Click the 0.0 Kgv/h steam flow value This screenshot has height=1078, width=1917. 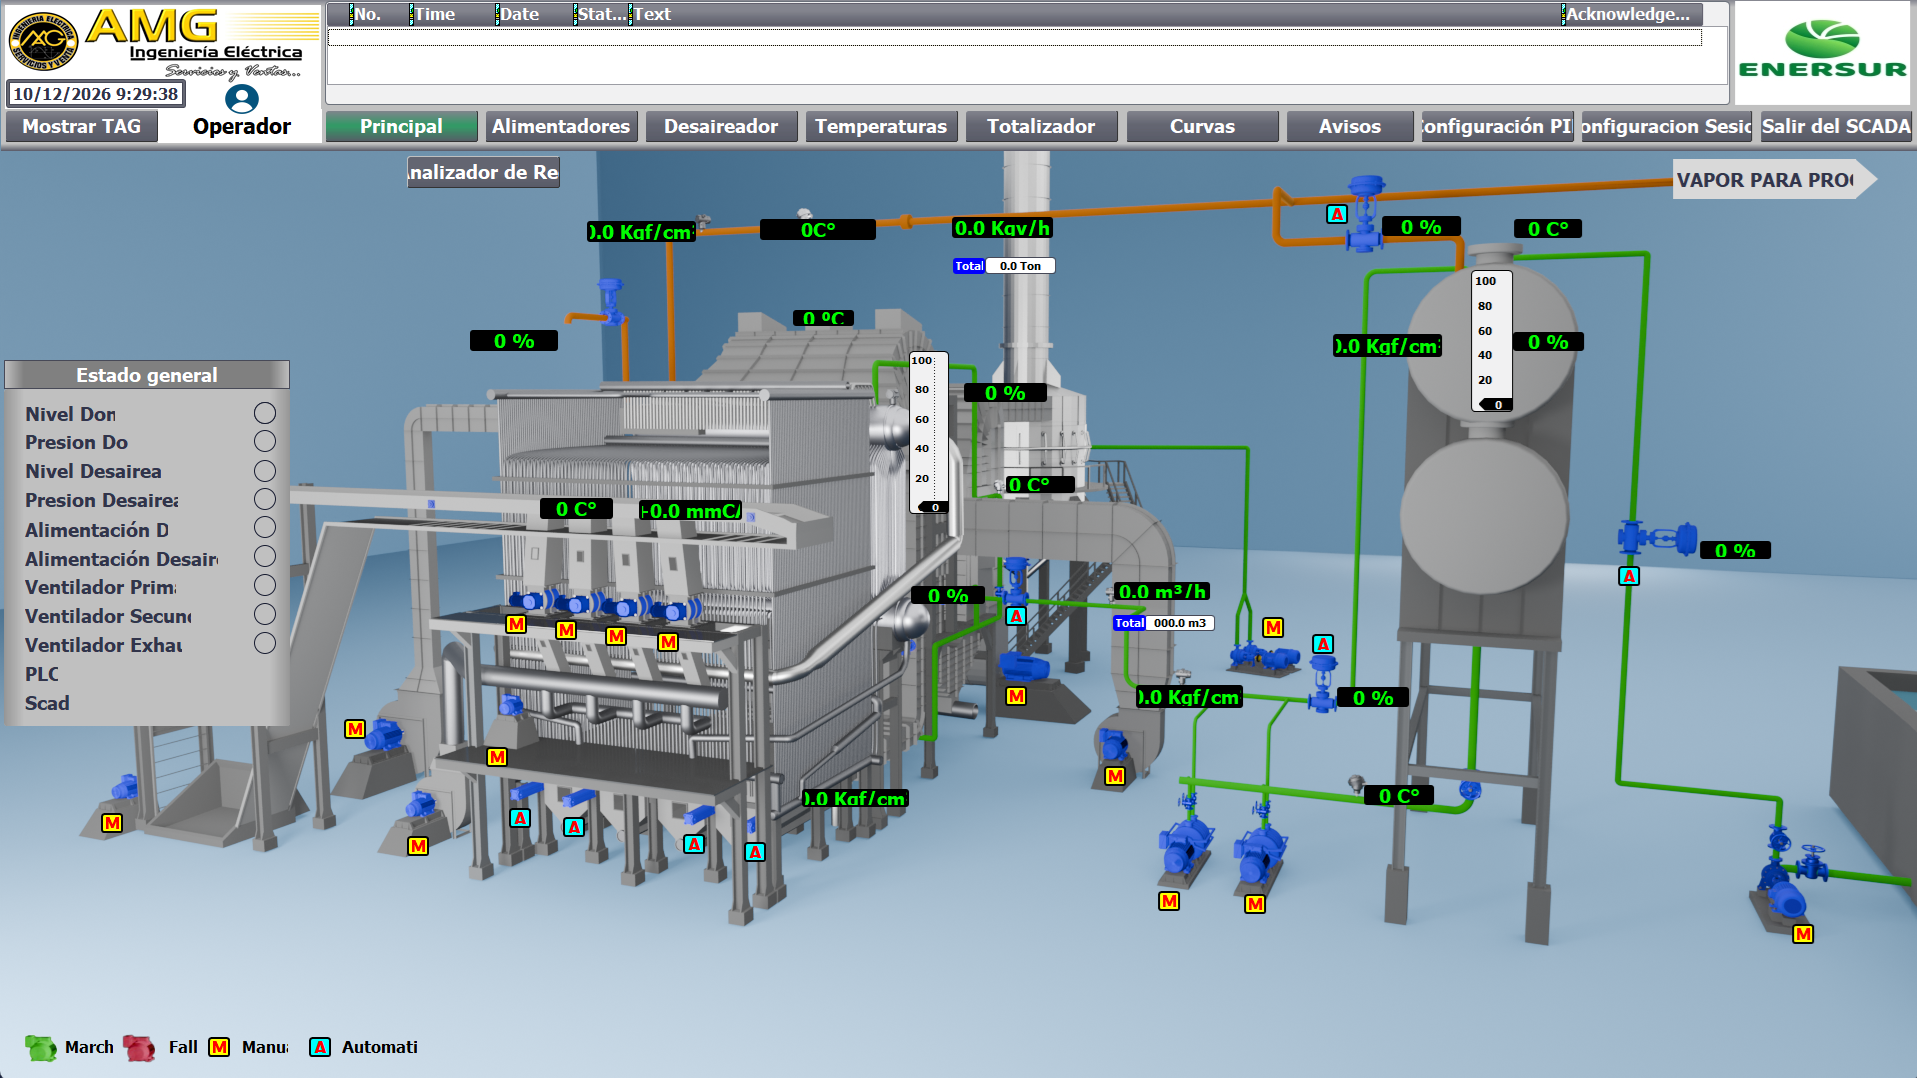[x=1002, y=228]
